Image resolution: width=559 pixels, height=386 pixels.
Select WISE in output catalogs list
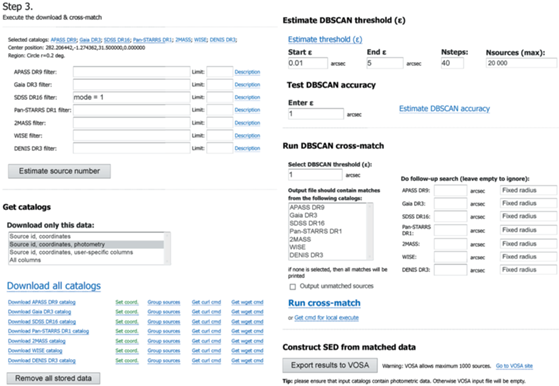327,247
